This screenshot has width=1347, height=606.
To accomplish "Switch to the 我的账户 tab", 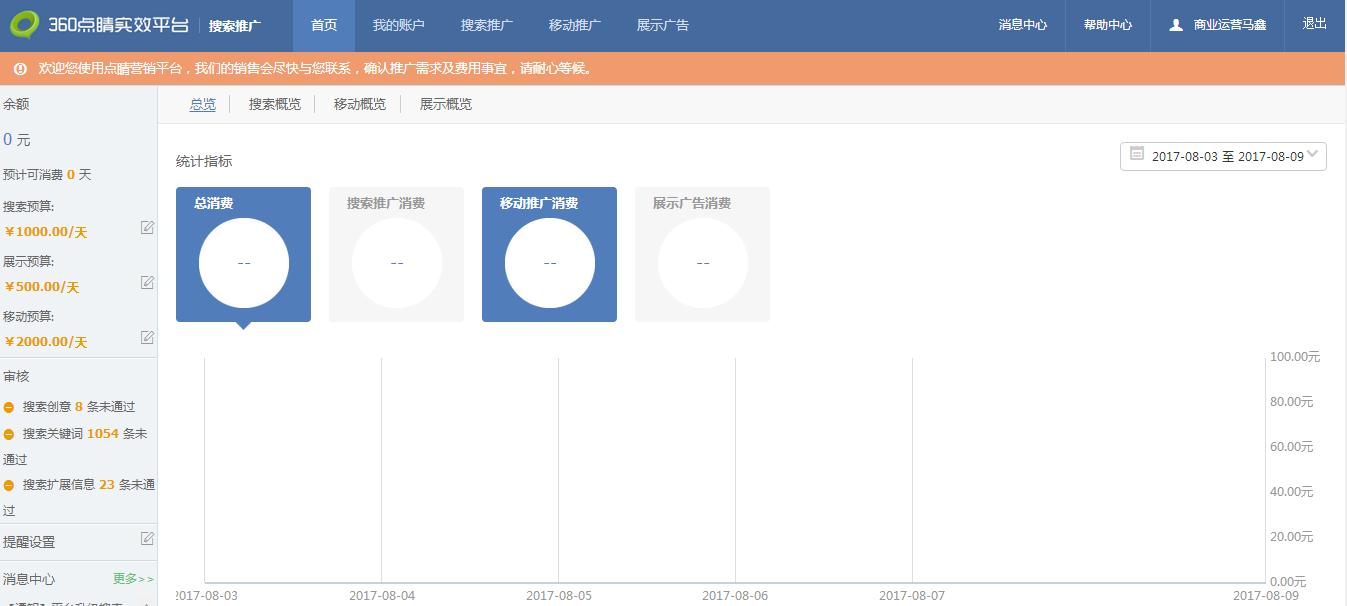I will point(398,25).
